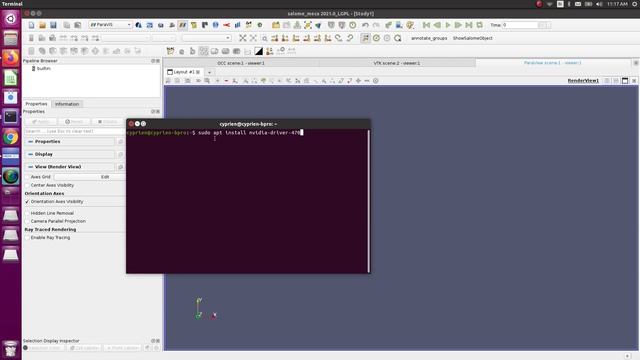Image resolution: width=640 pixels, height=360 pixels.
Task: Open Google Chrome from the dock
Action: [x=11, y=137]
